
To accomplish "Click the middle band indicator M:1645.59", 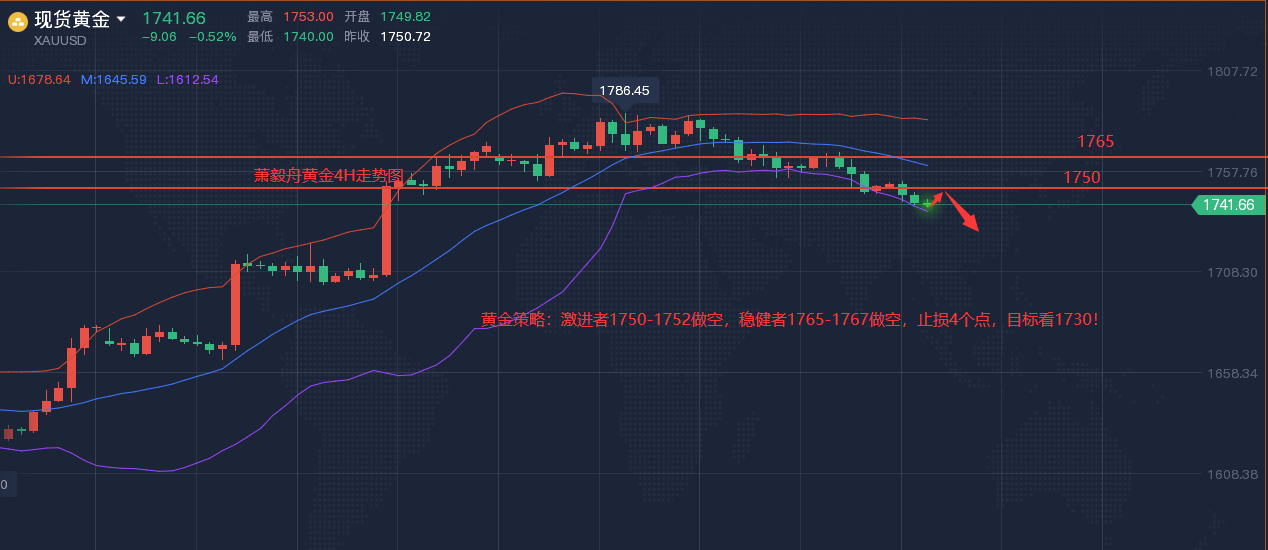I will pyautogui.click(x=114, y=79).
